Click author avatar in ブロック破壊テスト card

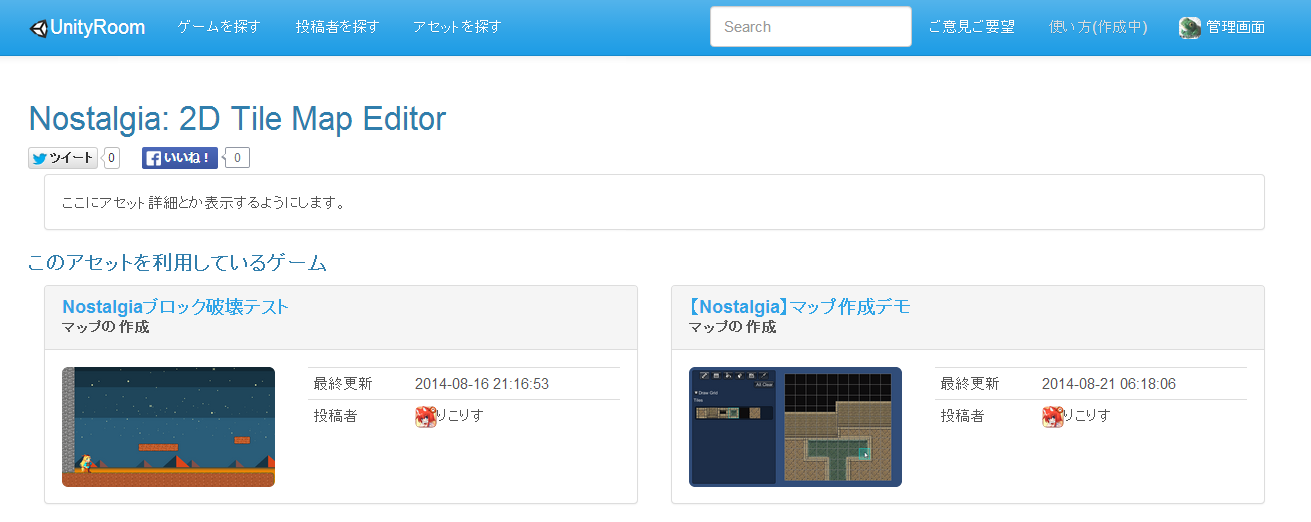point(426,417)
